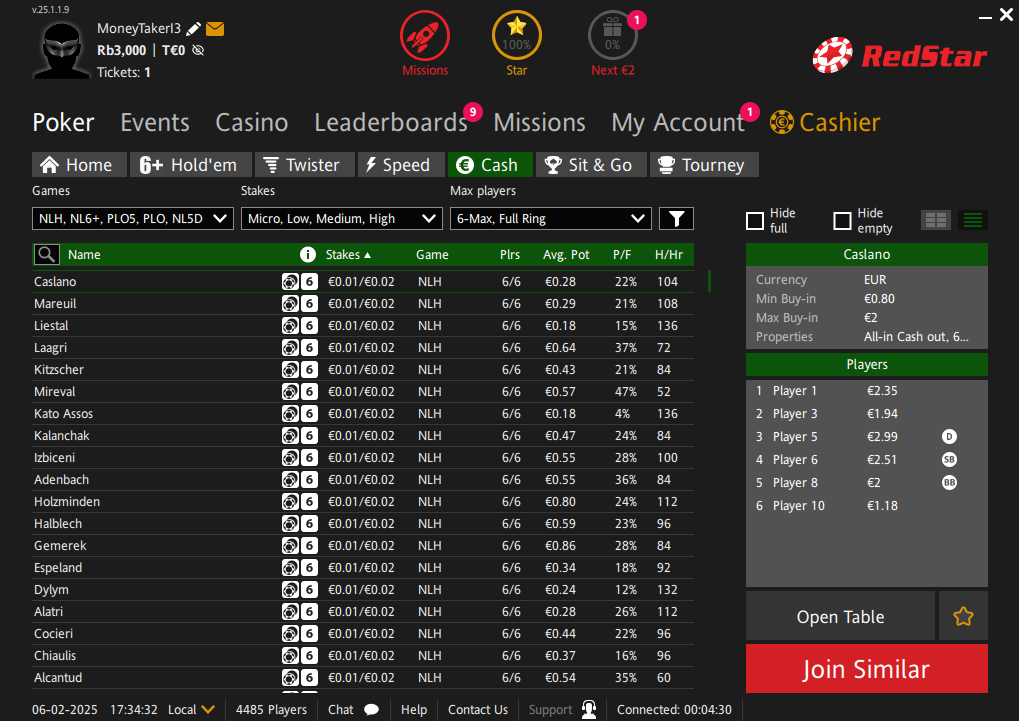Click all-in cash out icon on Mireval row
The height and width of the screenshot is (721, 1019).
[290, 392]
